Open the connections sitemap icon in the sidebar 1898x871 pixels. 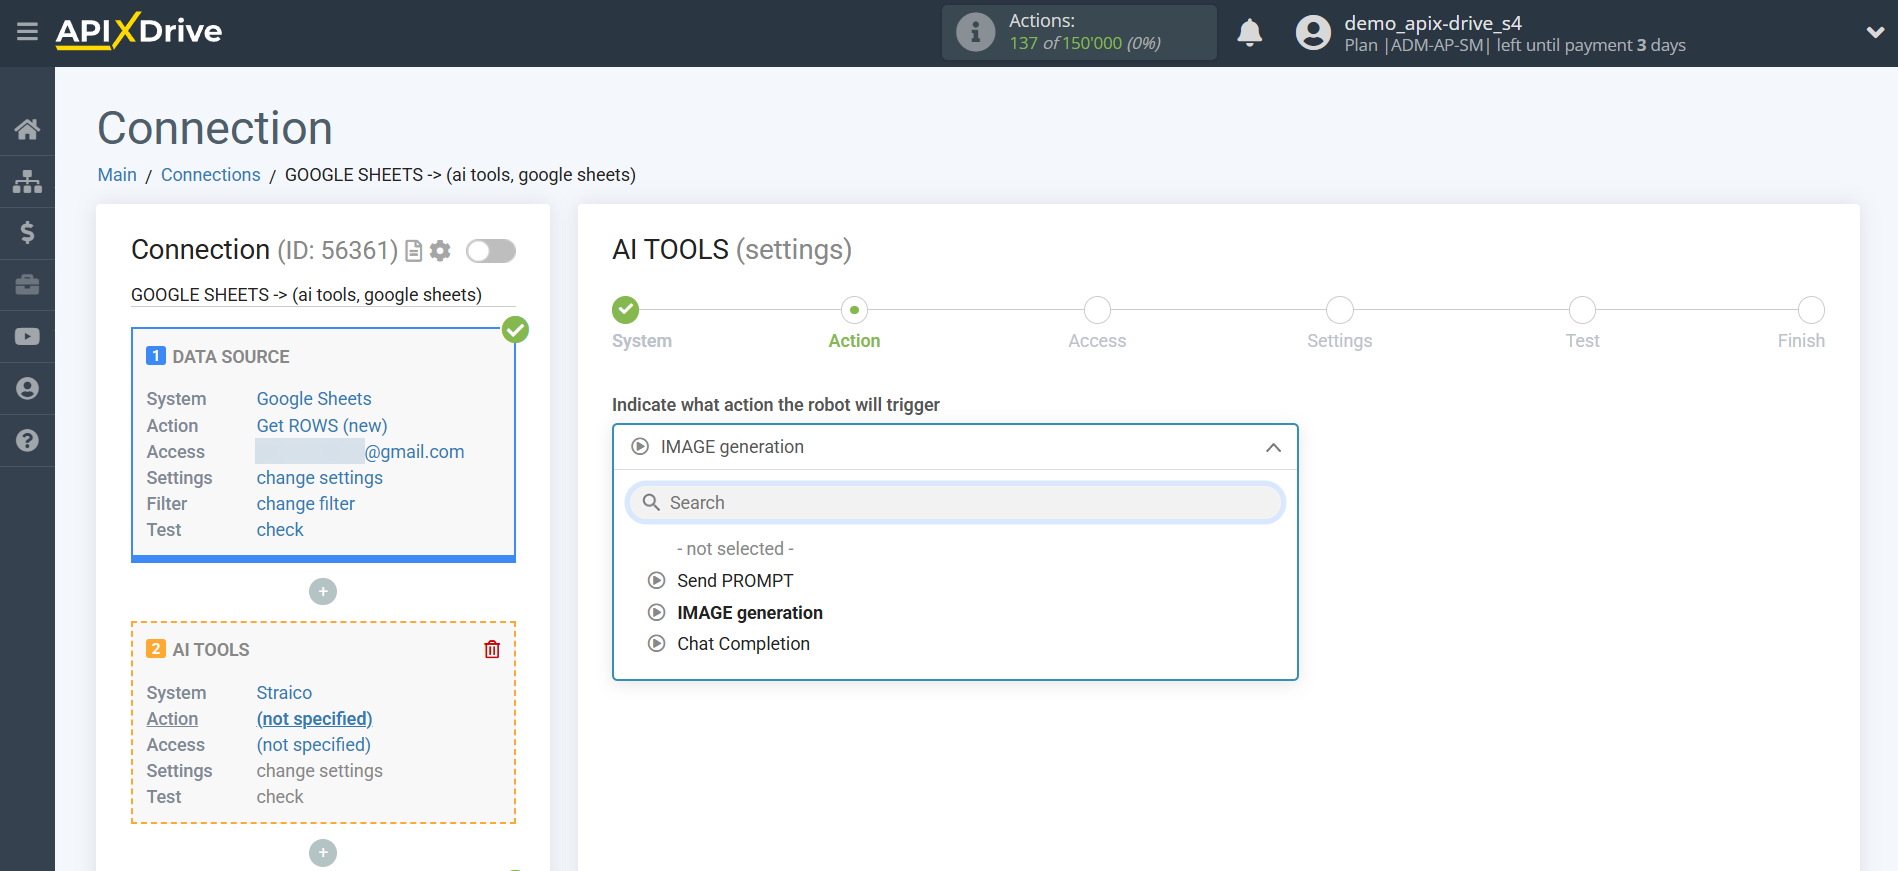27,181
